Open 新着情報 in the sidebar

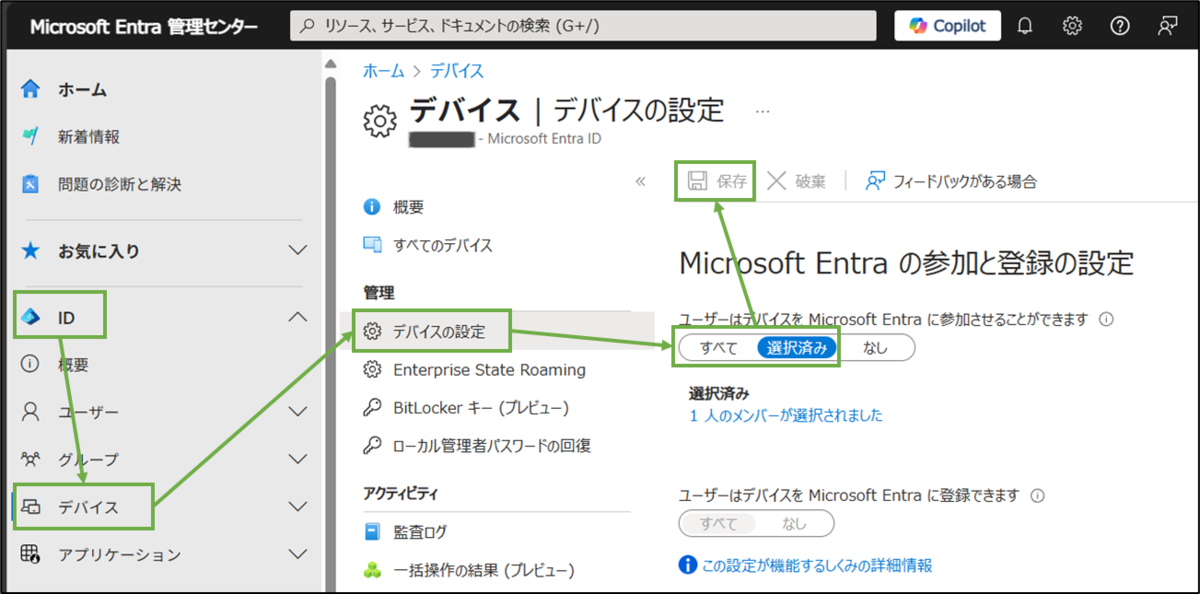coord(89,137)
